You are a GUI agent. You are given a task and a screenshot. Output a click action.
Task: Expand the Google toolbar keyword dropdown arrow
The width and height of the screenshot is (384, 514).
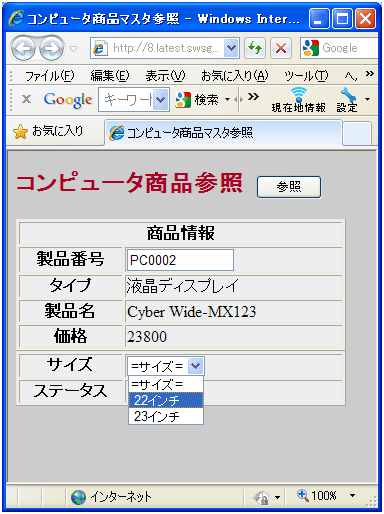(x=161, y=99)
